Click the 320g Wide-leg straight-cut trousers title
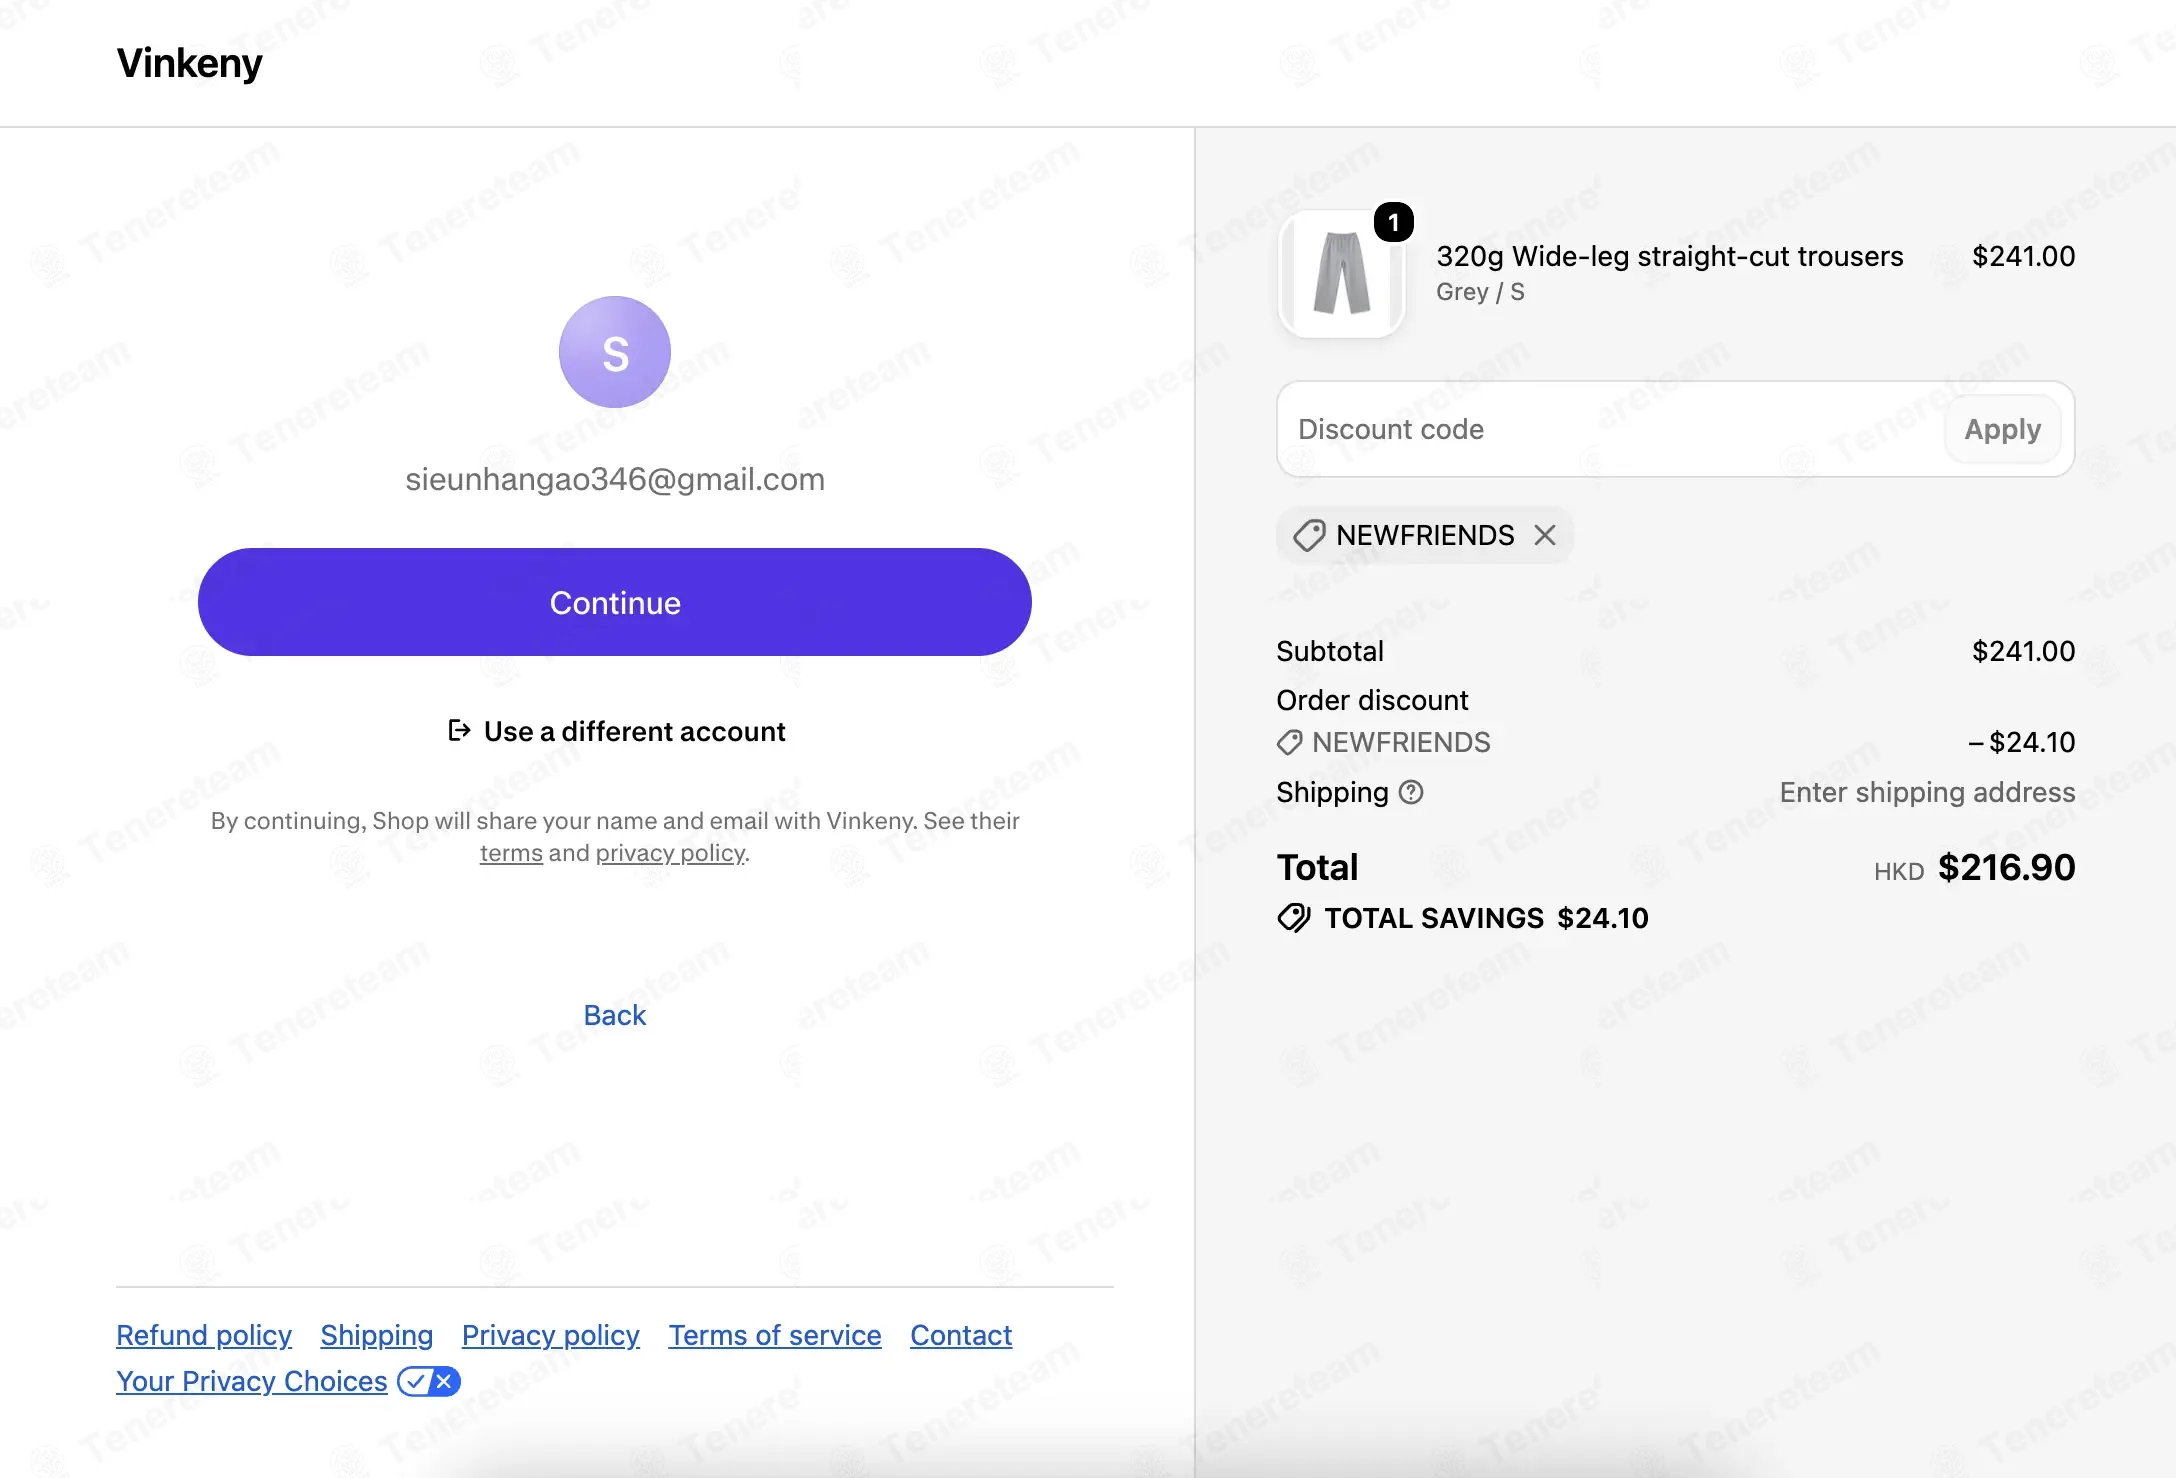 click(1670, 256)
